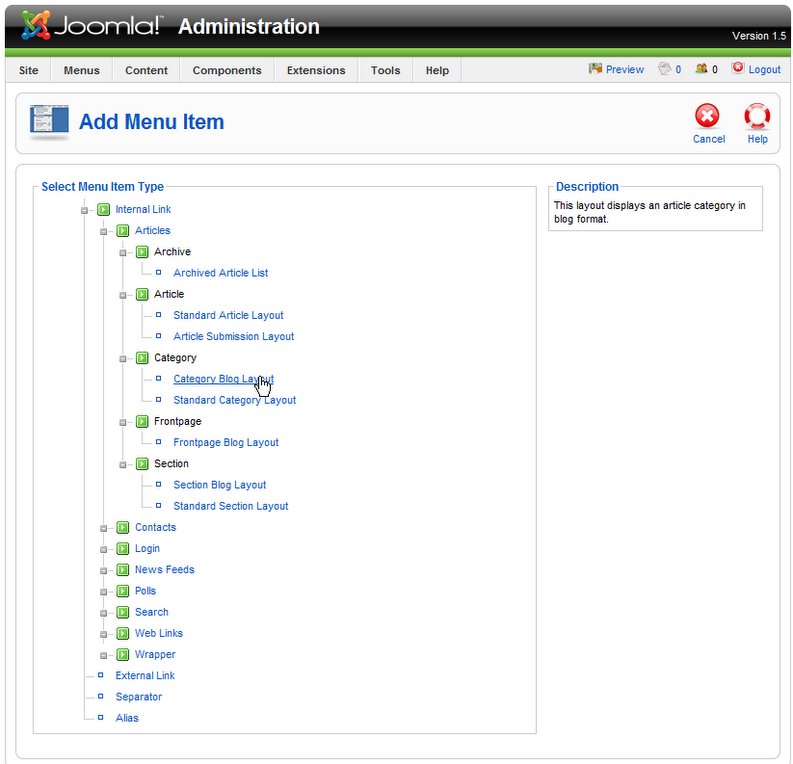Screen dimensions: 793x764
Task: Click green folder icon beside Web Links
Action: click(123, 634)
